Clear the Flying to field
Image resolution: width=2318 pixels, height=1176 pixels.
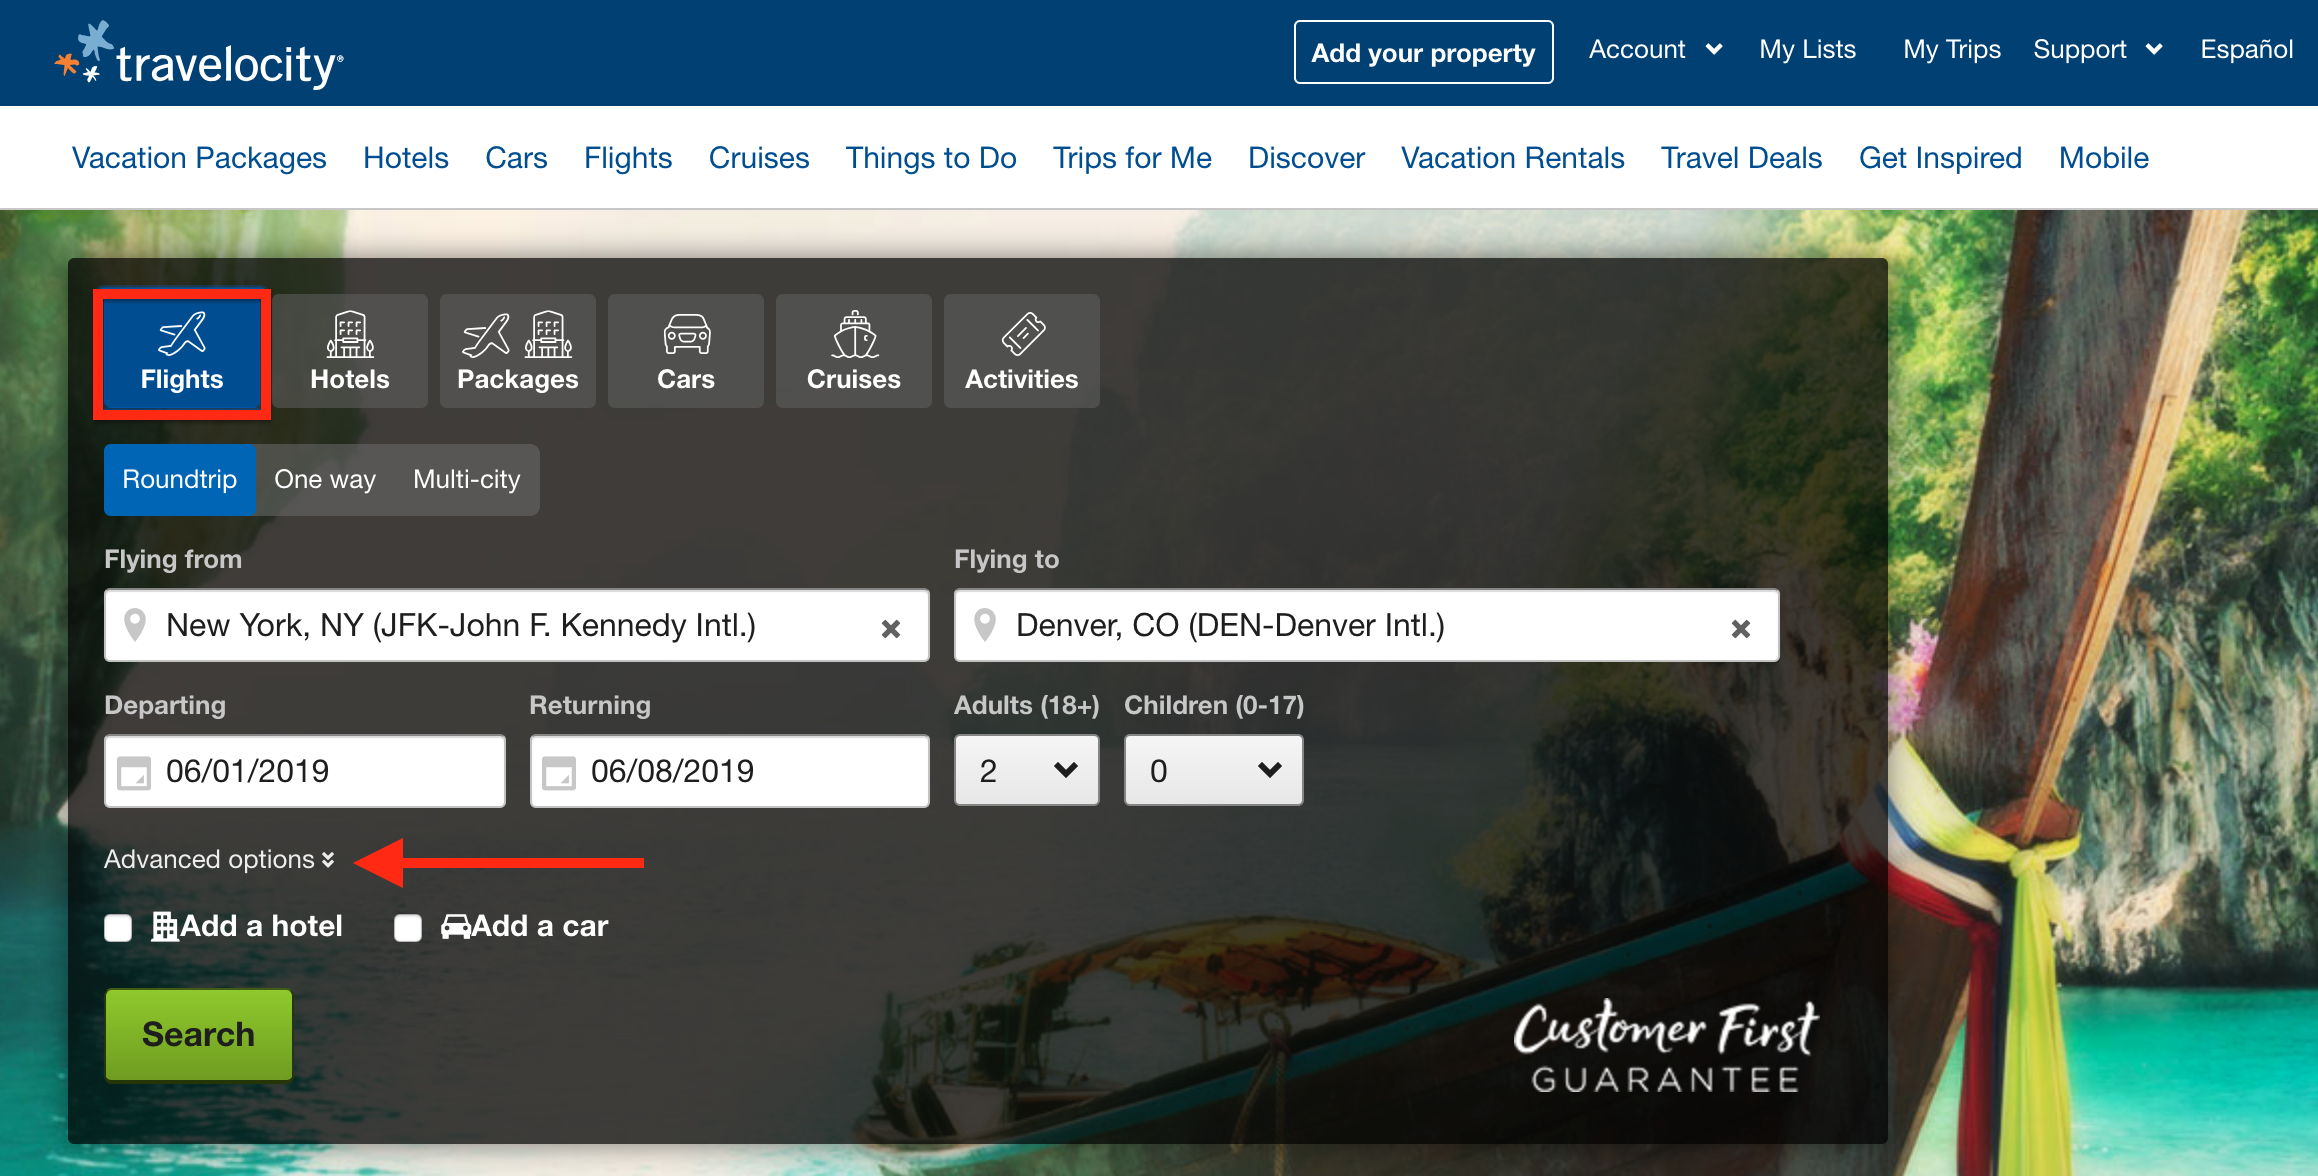1740,628
